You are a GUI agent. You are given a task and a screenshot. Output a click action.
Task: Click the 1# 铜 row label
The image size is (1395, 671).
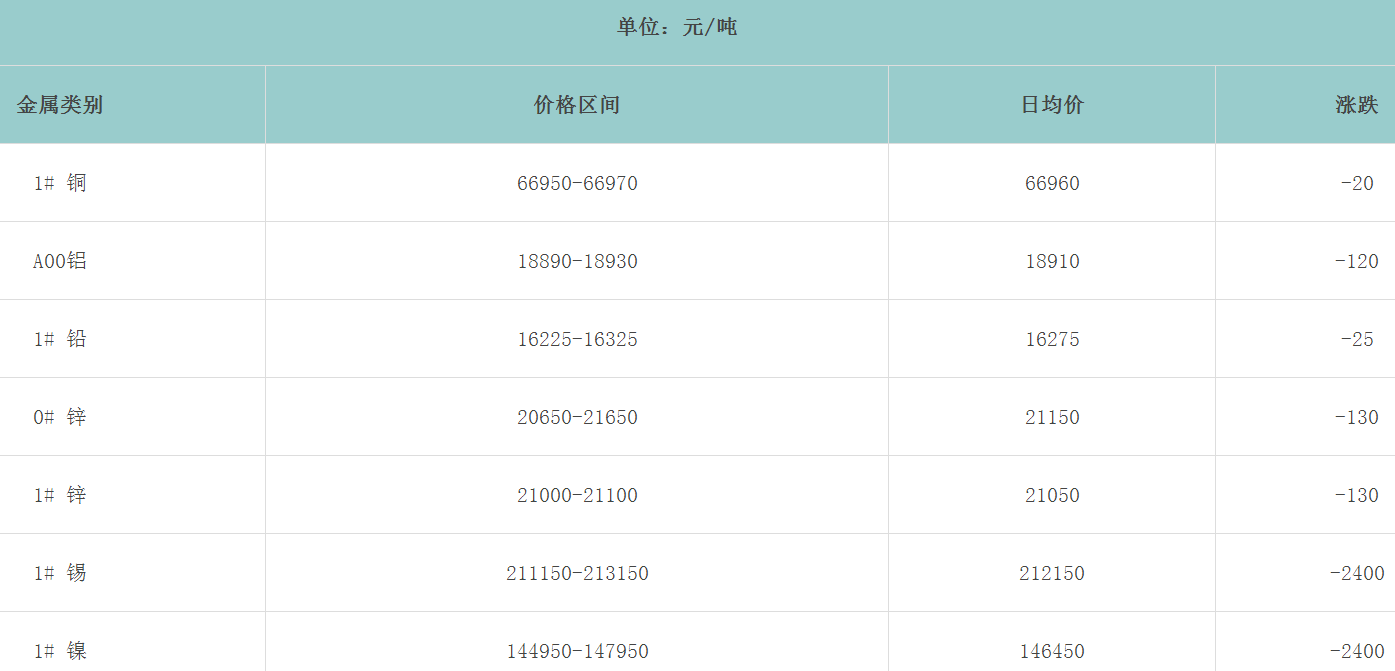coord(60,183)
